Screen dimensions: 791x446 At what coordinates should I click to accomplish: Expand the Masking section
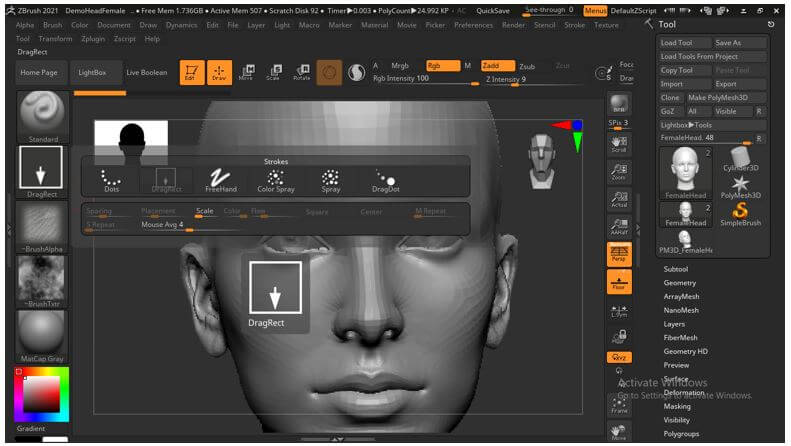[x=677, y=406]
